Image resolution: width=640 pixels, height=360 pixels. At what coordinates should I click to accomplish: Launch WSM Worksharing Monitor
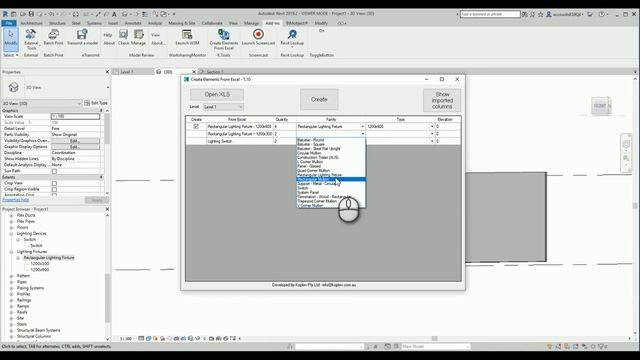click(x=187, y=37)
